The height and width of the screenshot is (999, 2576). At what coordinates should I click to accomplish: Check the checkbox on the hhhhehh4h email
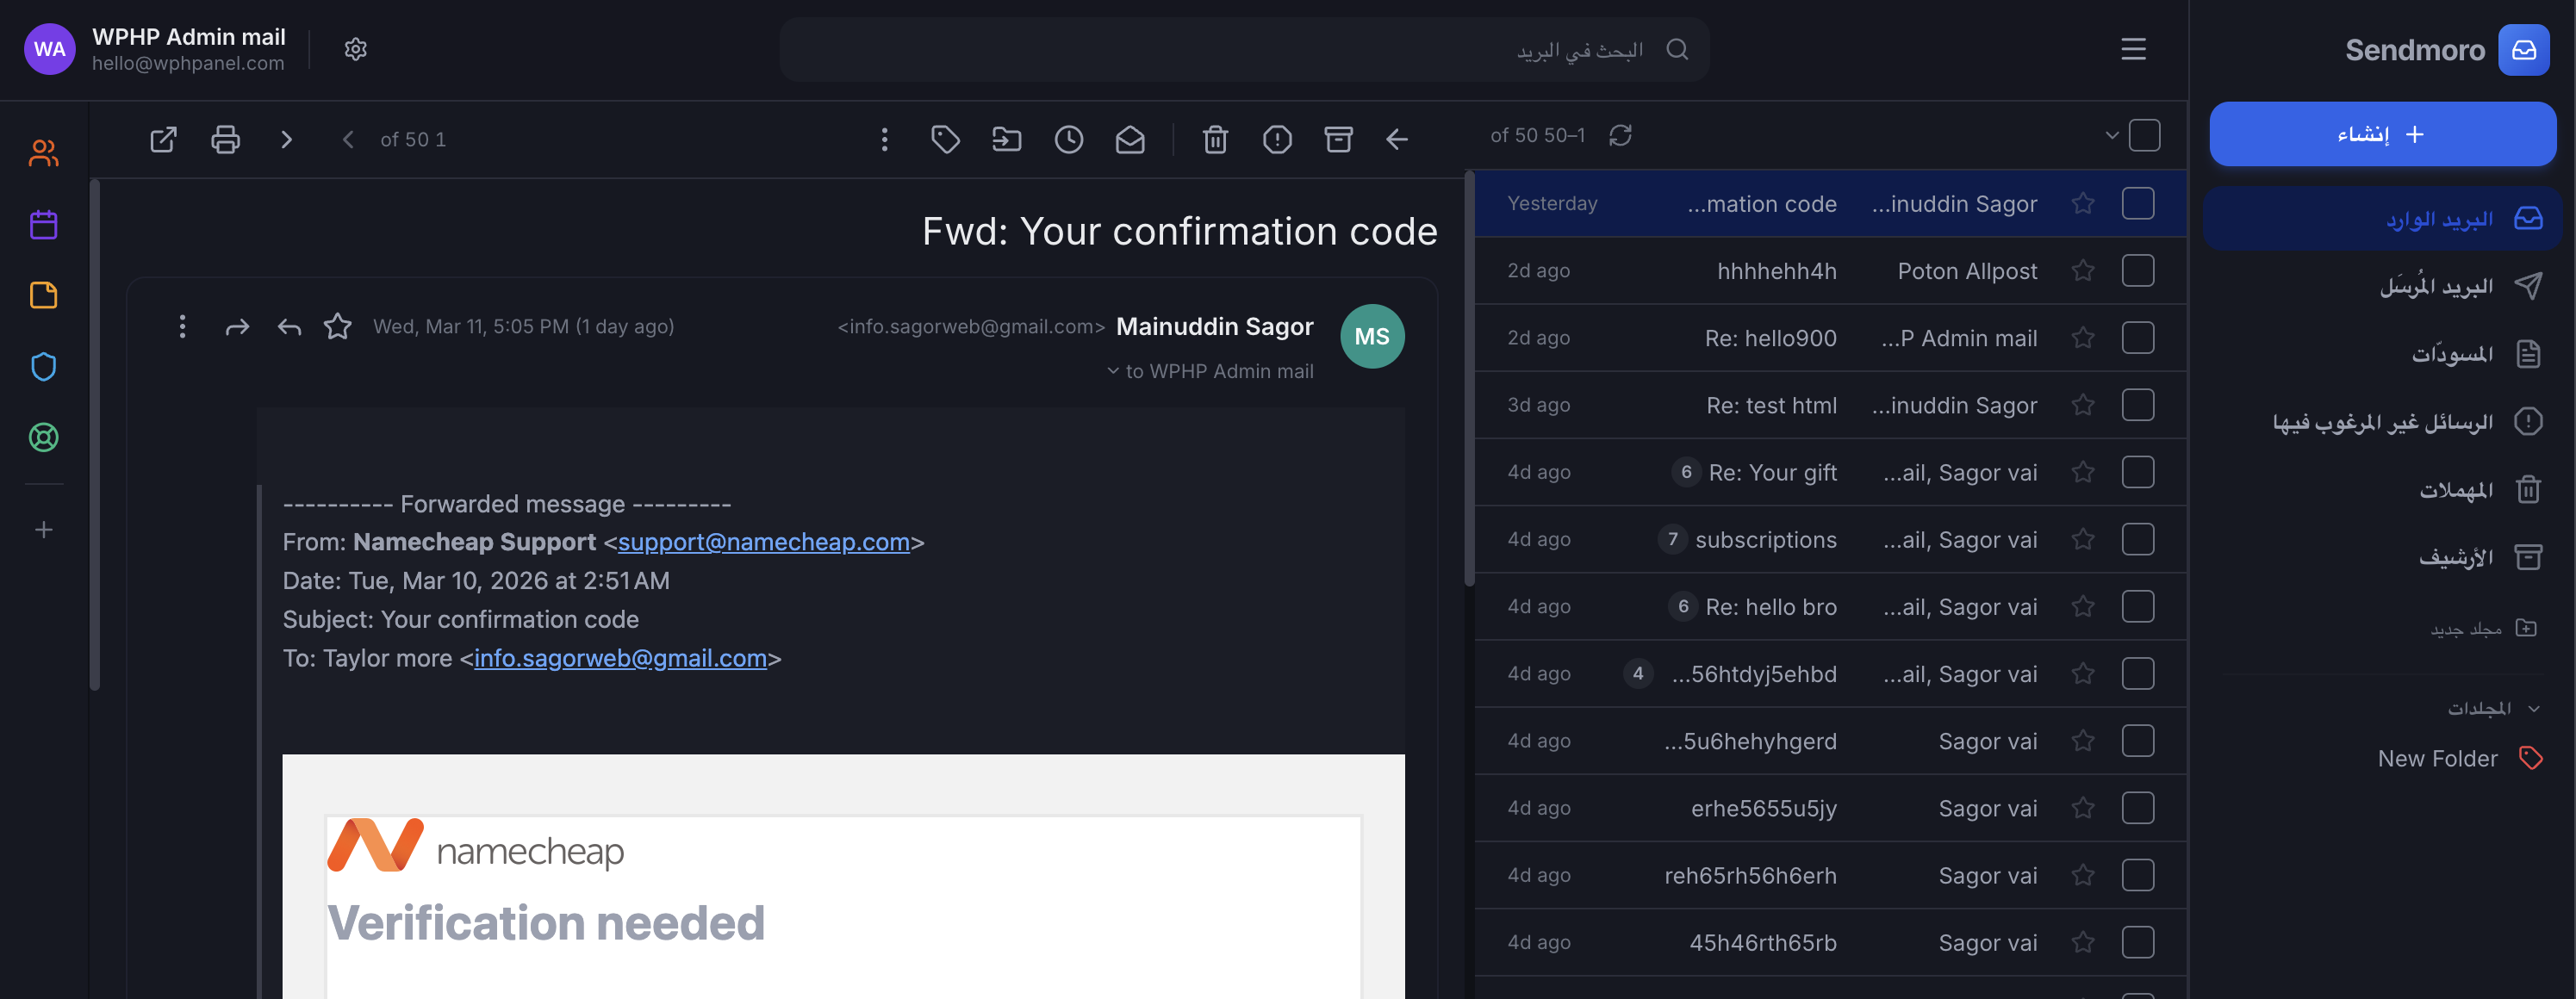[x=2139, y=270]
